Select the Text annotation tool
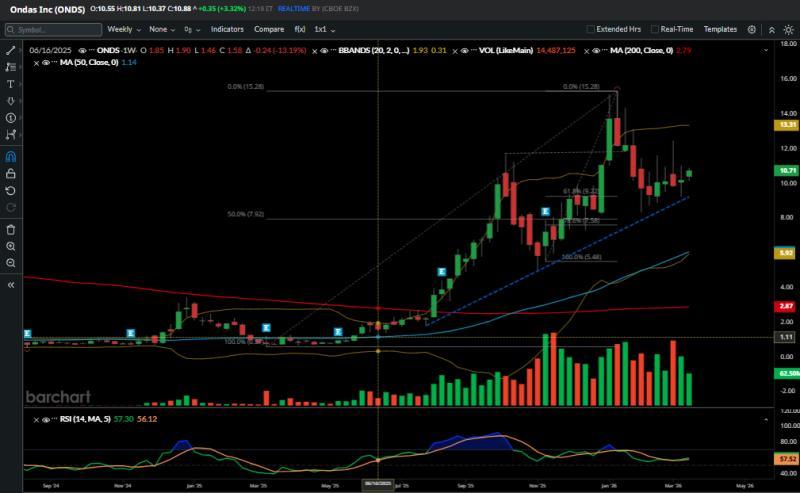The width and height of the screenshot is (800, 493). click(11, 84)
